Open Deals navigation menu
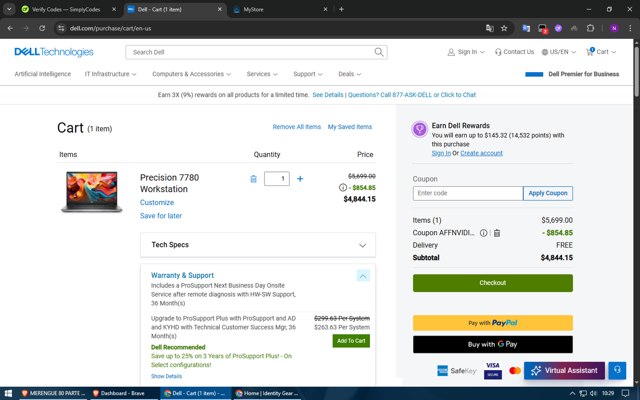640x400 pixels. (x=350, y=74)
